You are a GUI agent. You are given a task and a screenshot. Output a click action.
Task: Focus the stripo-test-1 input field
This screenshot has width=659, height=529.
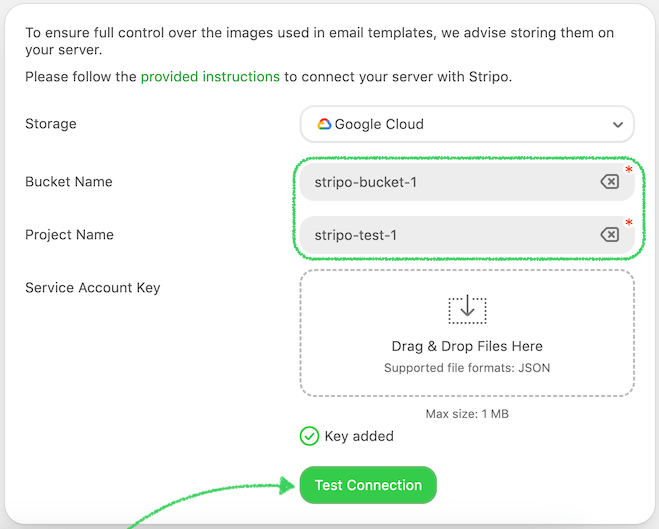point(450,235)
